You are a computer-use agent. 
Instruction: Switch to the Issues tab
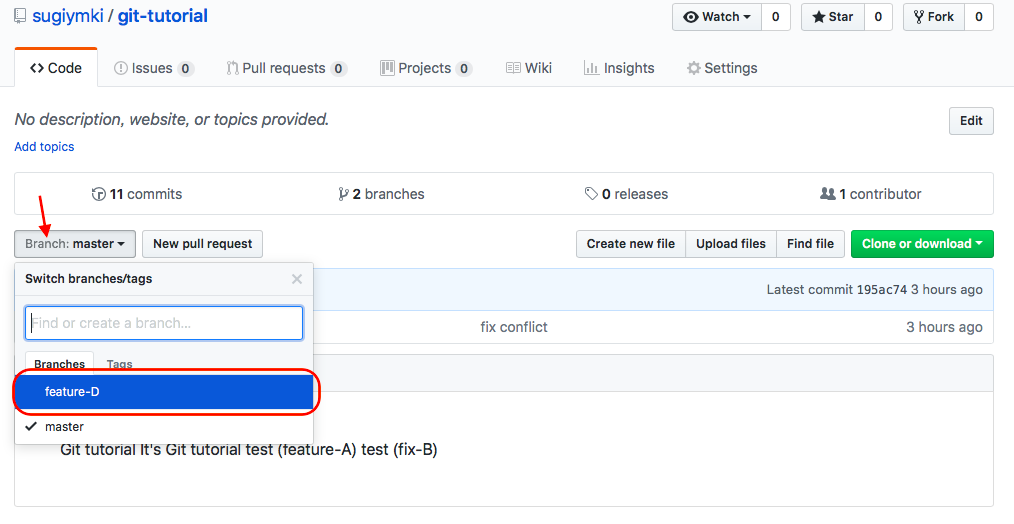pyautogui.click(x=152, y=68)
